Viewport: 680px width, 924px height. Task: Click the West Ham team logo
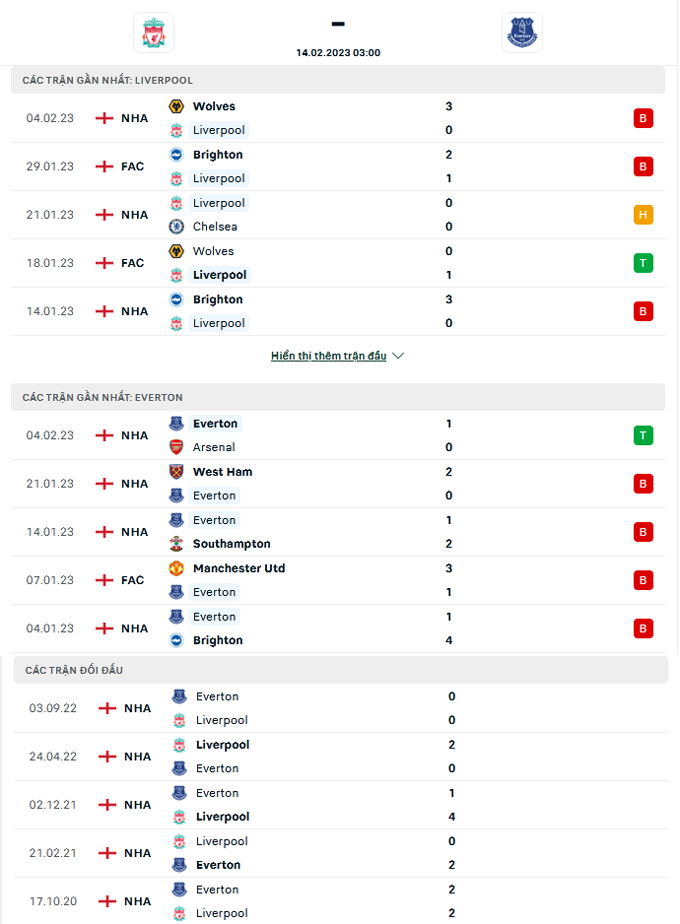pos(176,472)
